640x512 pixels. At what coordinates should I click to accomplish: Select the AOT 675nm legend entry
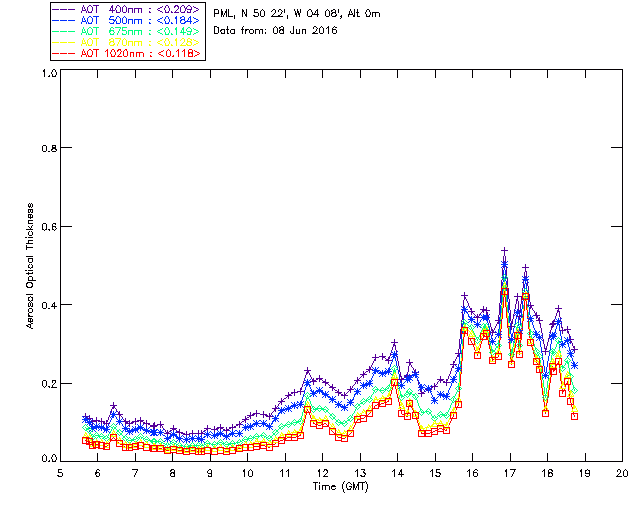(x=127, y=31)
